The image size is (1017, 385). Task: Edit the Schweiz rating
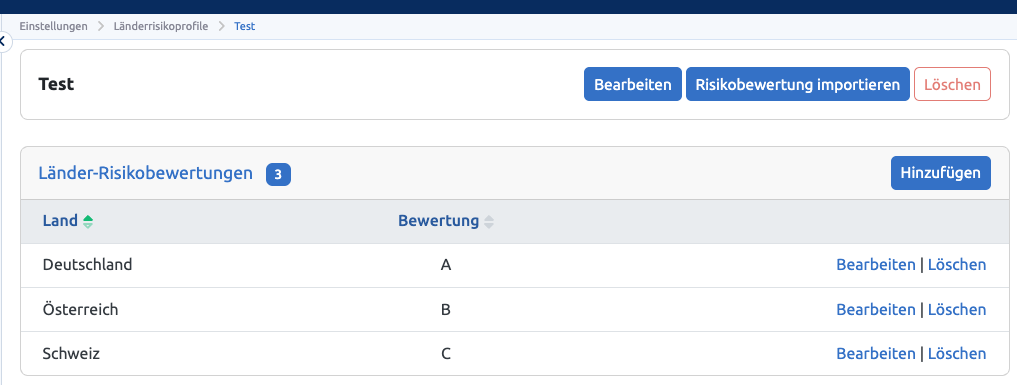876,353
